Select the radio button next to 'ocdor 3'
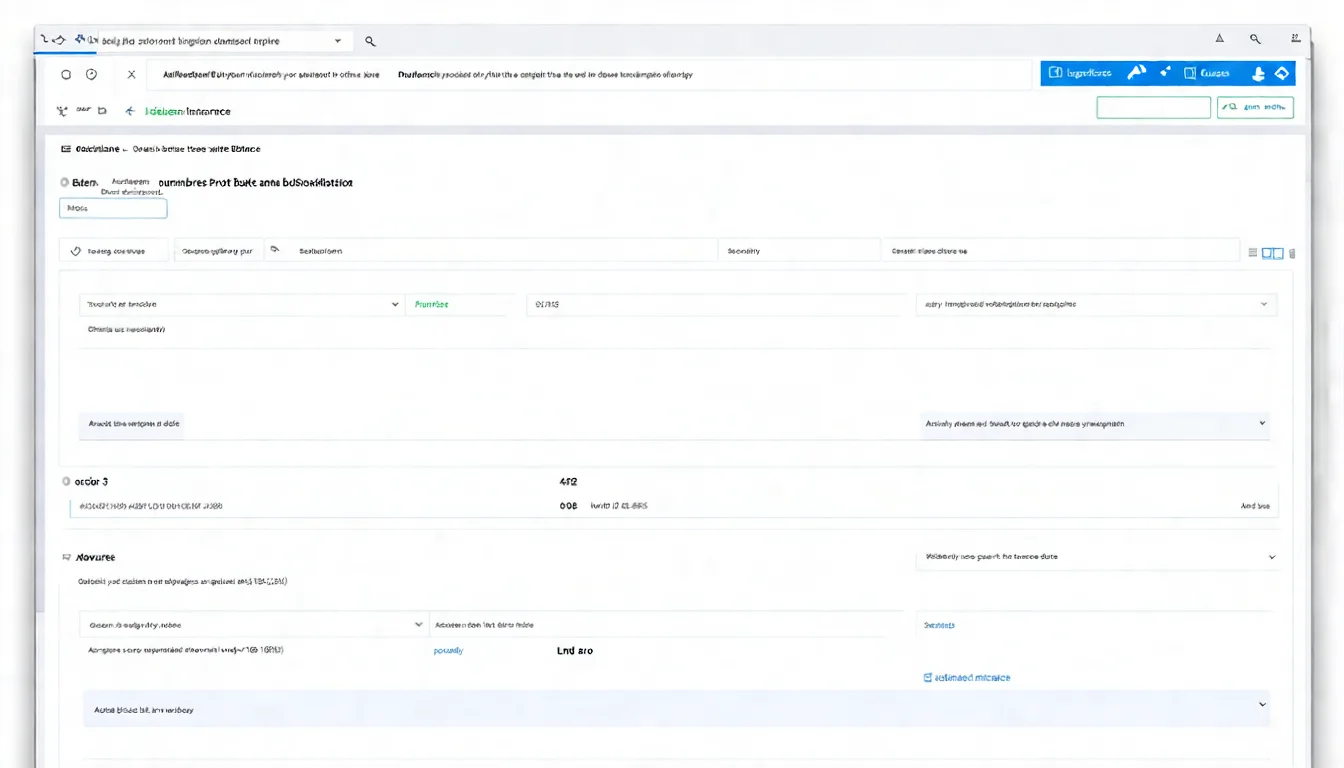The width and height of the screenshot is (1344, 768). click(66, 481)
